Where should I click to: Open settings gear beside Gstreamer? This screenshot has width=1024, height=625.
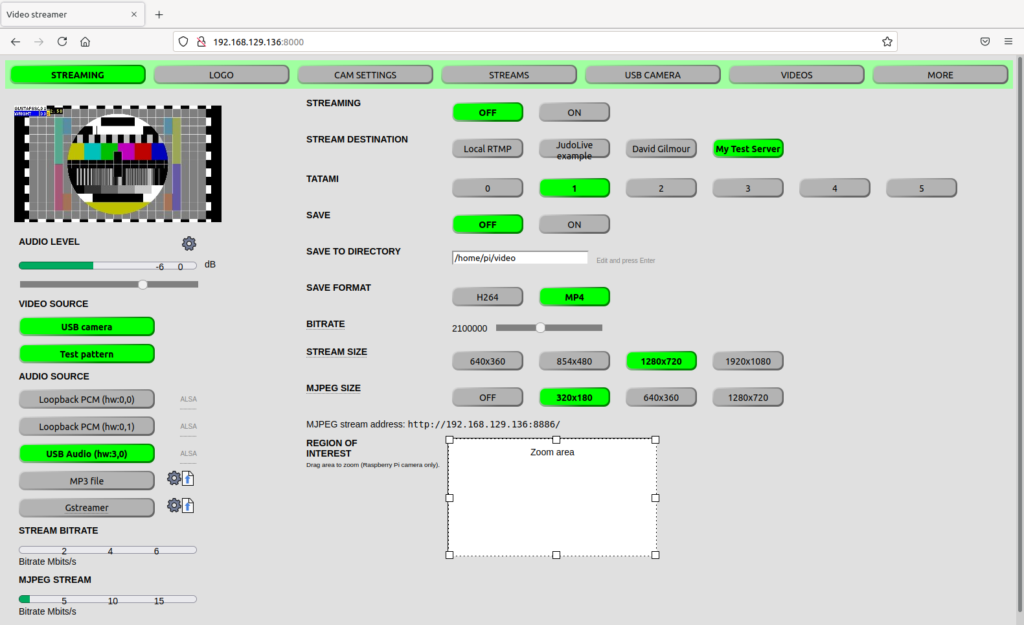[x=174, y=506]
